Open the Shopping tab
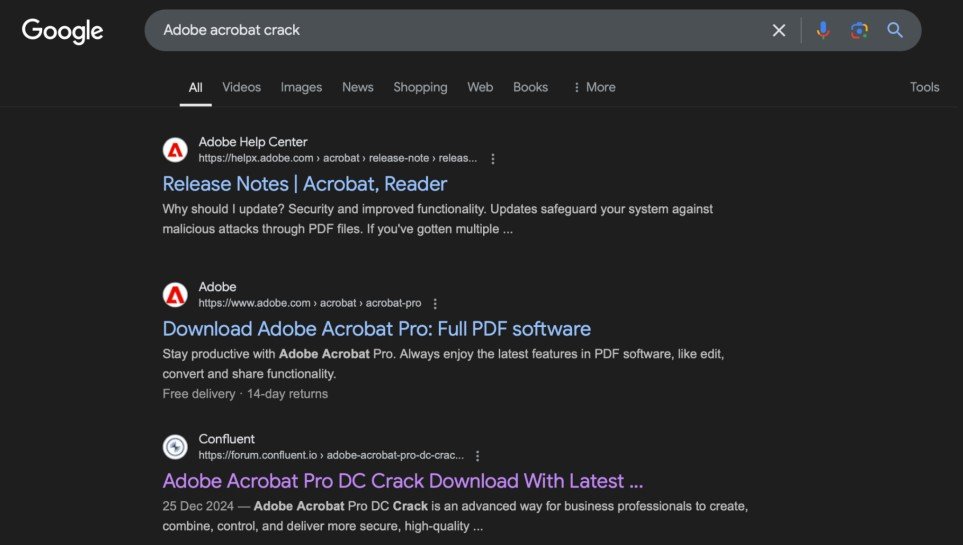The height and width of the screenshot is (545, 963). (420, 87)
